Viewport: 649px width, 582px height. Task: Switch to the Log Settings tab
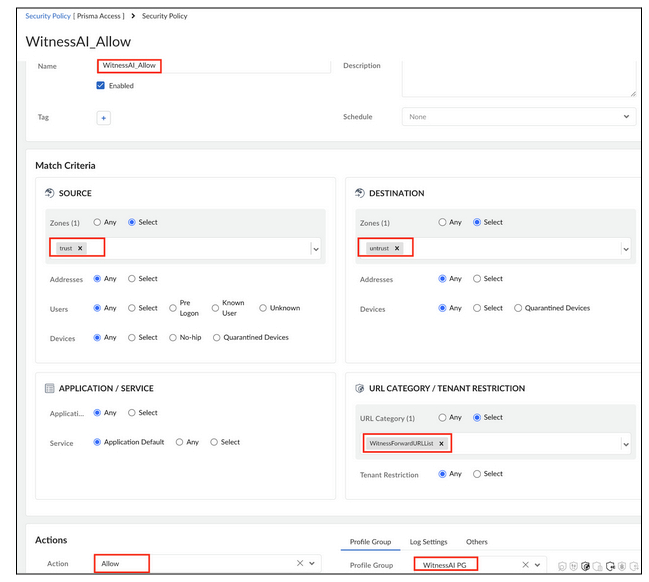coord(428,542)
